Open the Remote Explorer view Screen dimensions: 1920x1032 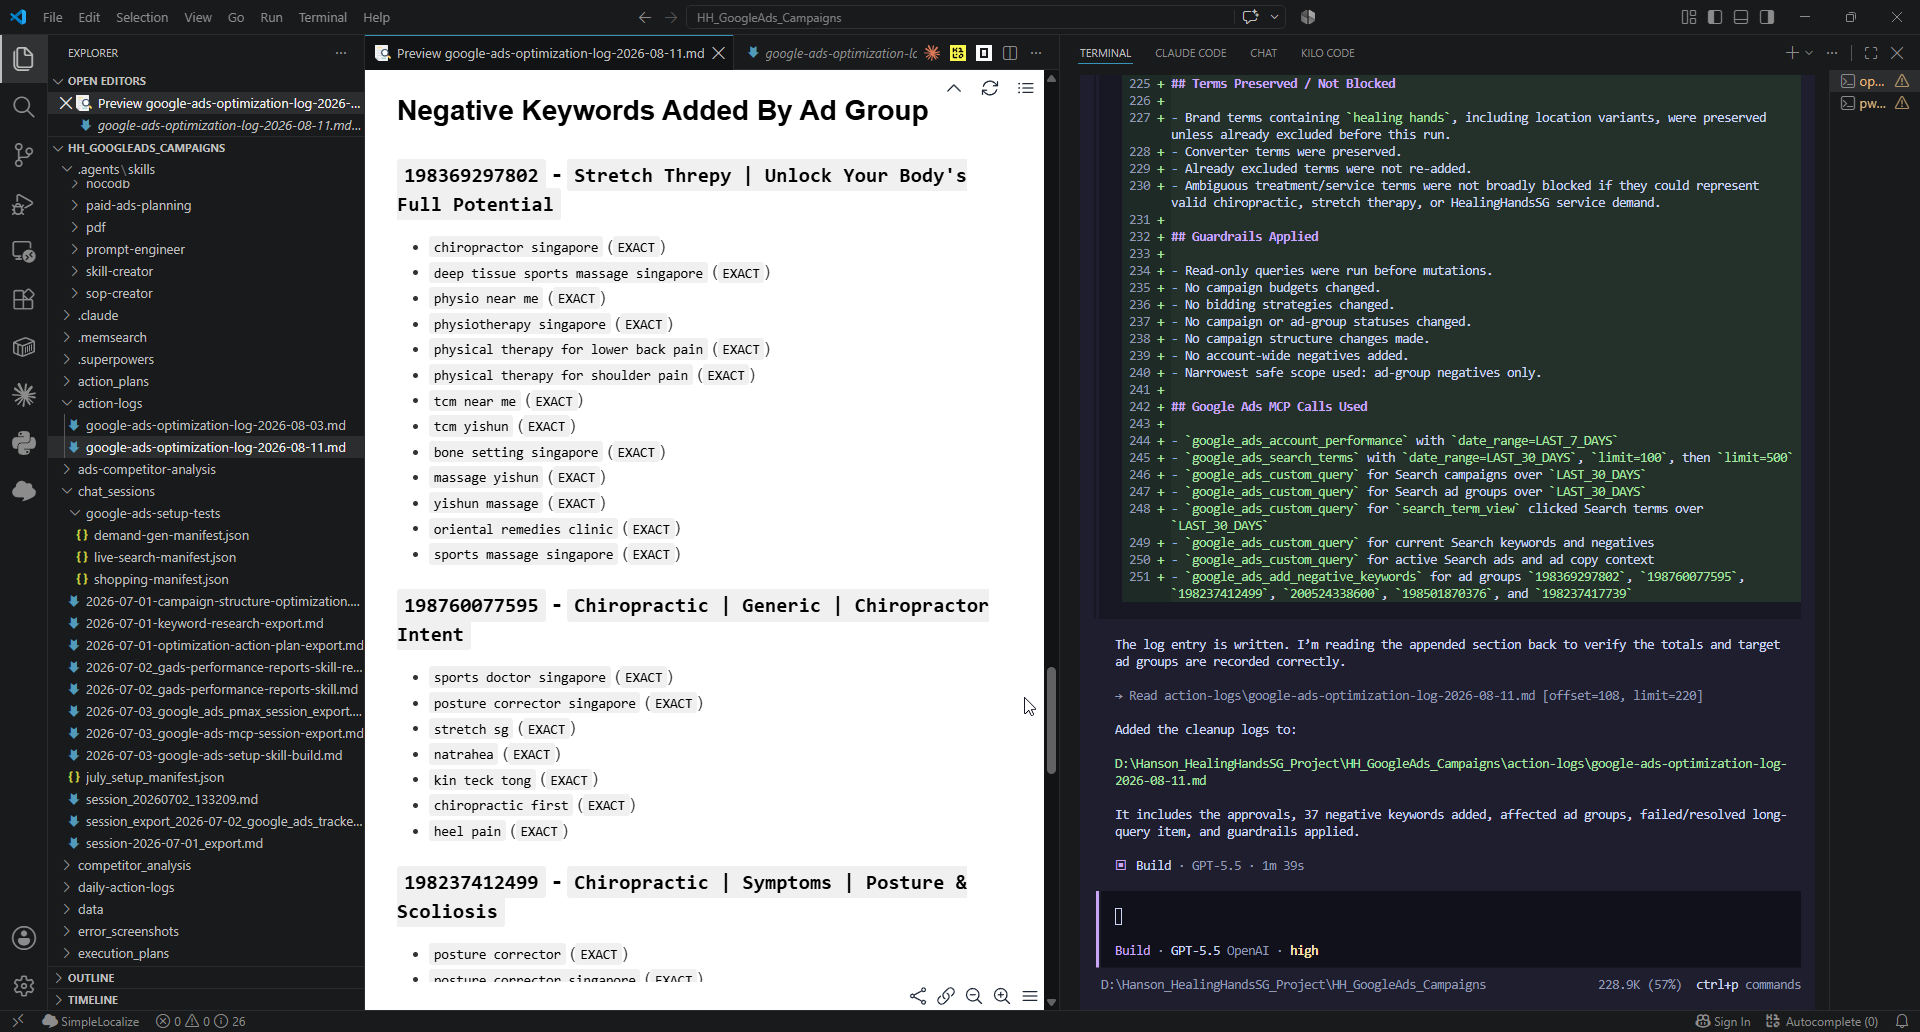point(24,251)
